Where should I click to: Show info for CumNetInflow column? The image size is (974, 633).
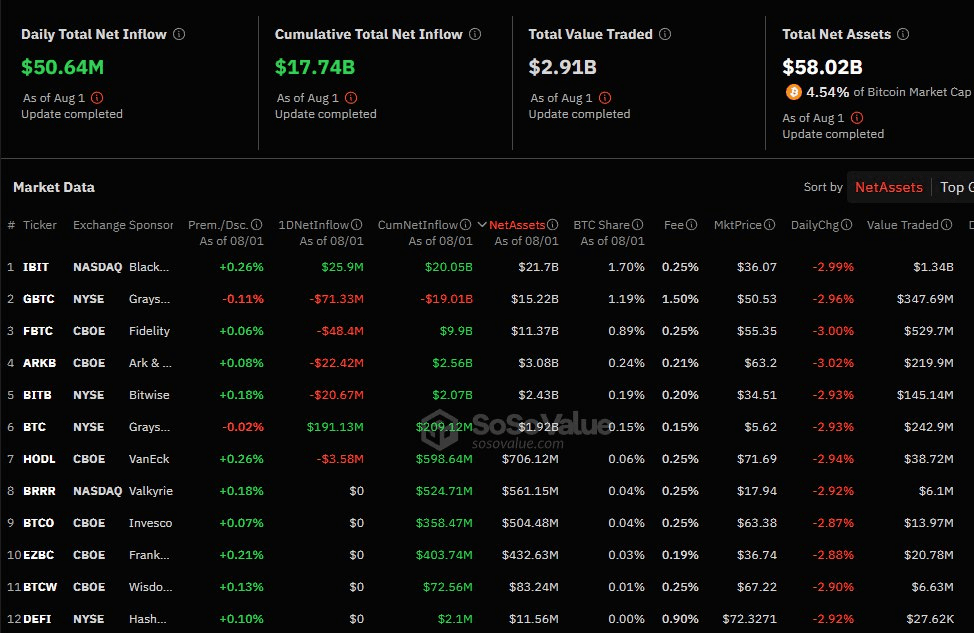465,225
